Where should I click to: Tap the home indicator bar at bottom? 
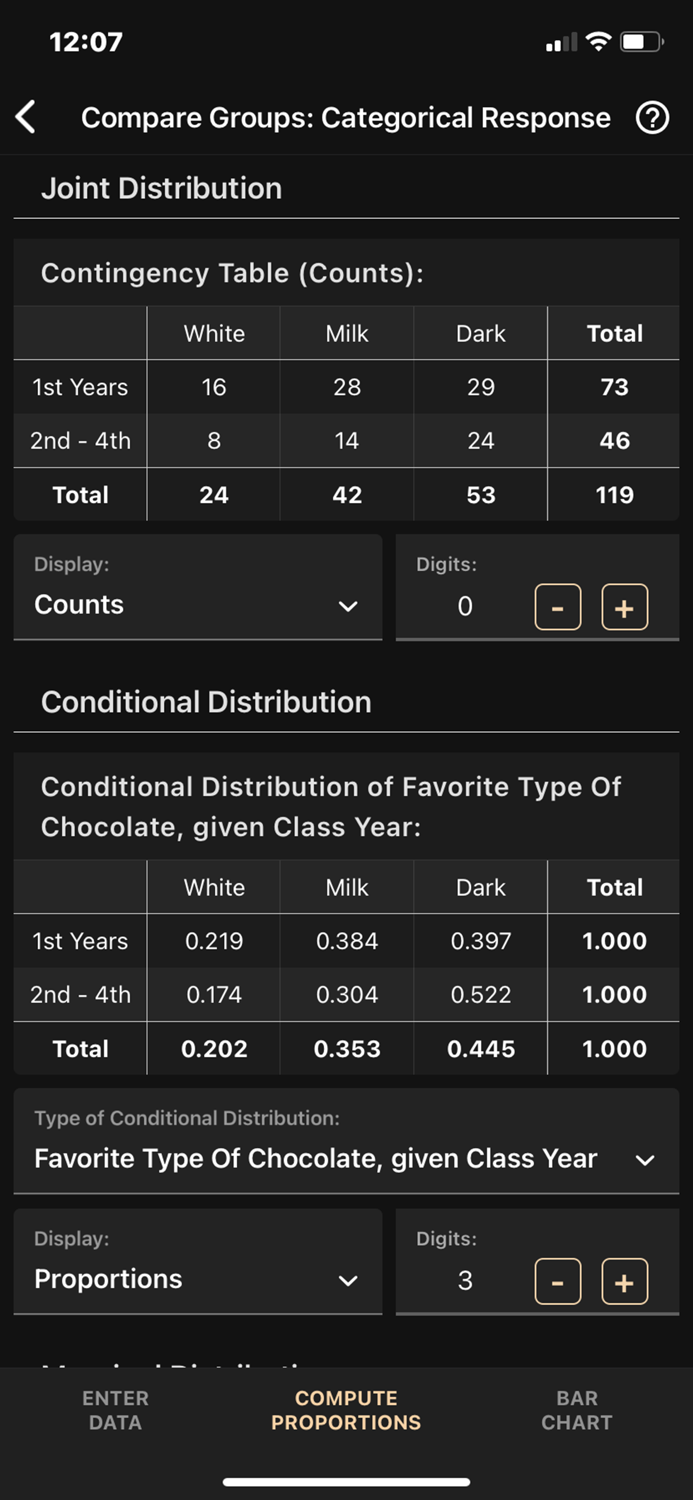point(346,1482)
